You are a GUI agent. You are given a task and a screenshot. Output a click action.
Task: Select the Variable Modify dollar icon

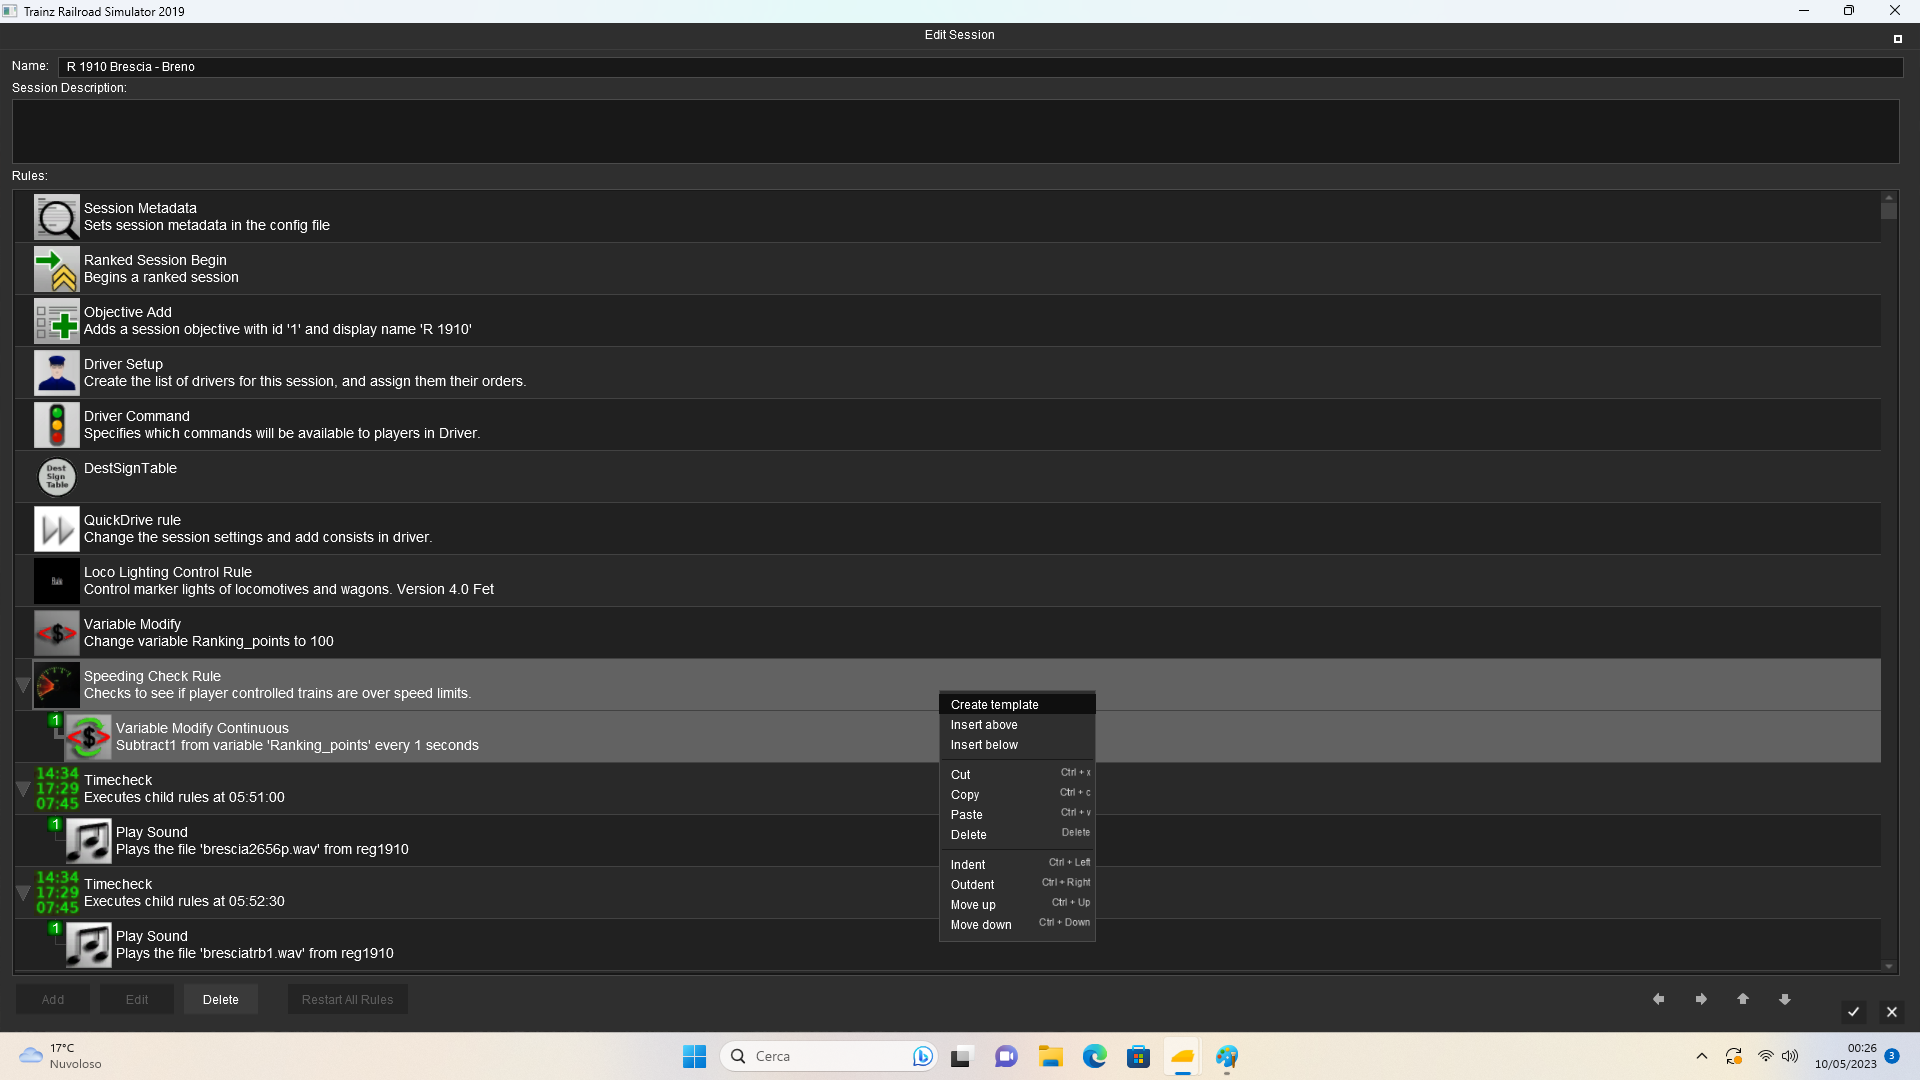[x=56, y=633]
